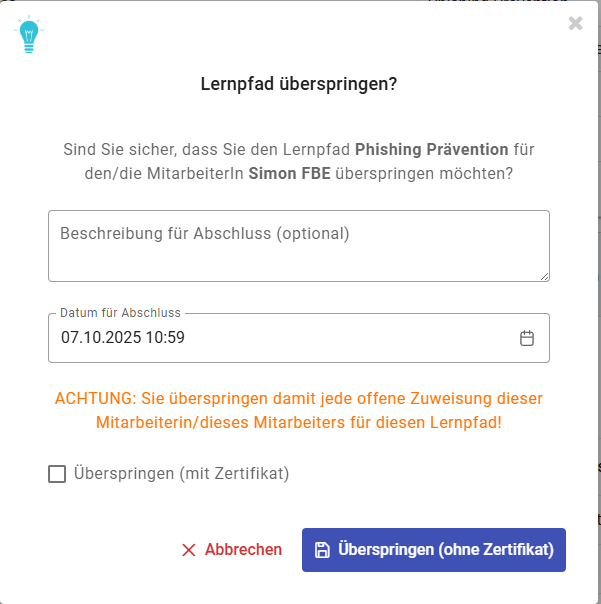
Task: Close the dialog with the X icon
Action: [575, 23]
